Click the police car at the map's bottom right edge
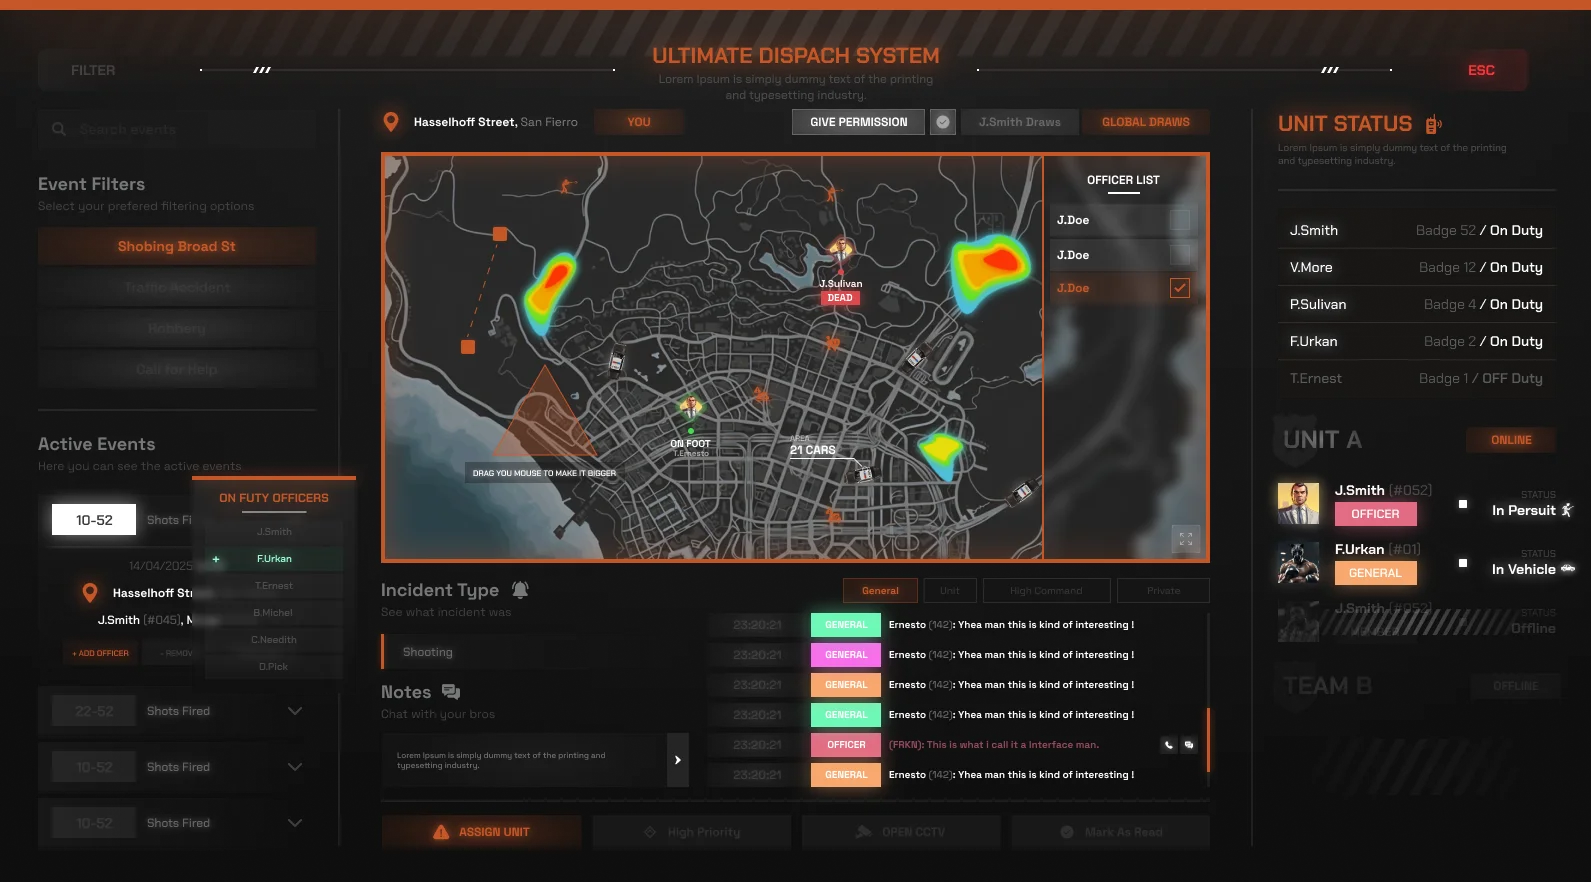 [1022, 492]
